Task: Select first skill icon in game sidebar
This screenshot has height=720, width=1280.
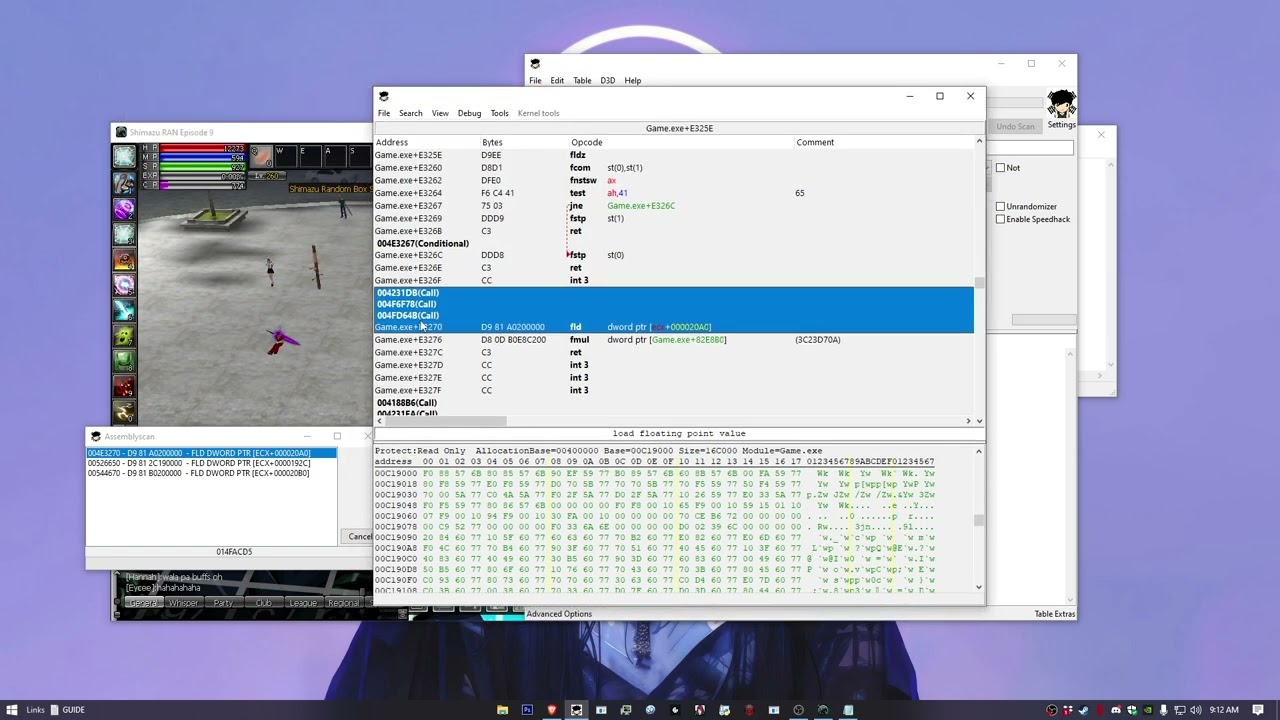Action: [124, 156]
